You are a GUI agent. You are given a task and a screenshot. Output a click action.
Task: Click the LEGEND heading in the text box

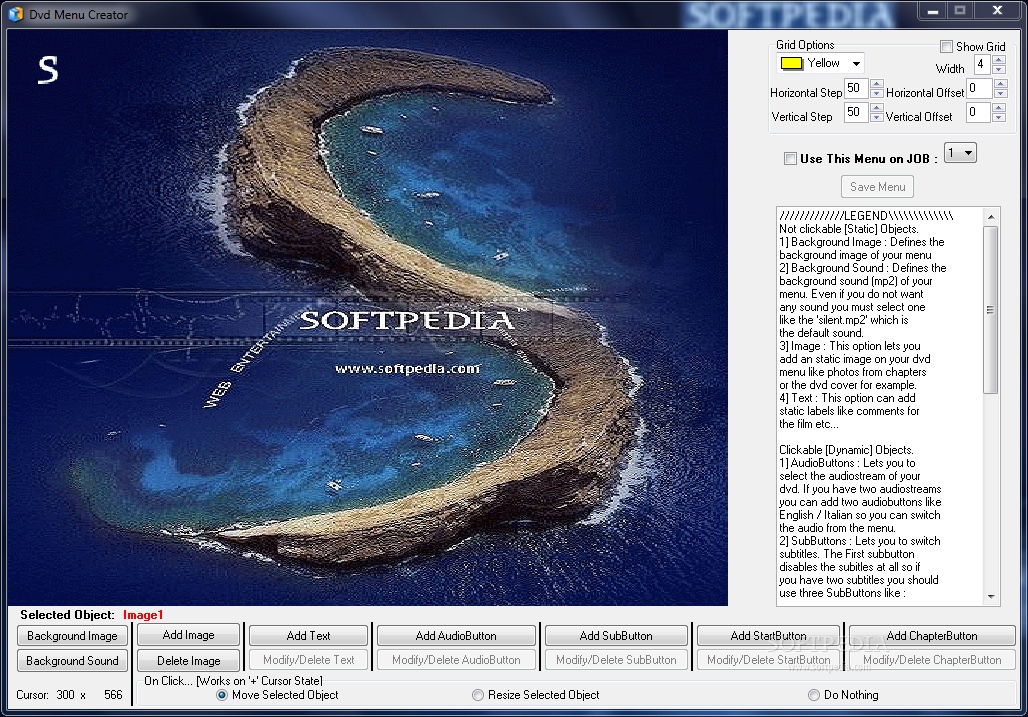pos(865,216)
